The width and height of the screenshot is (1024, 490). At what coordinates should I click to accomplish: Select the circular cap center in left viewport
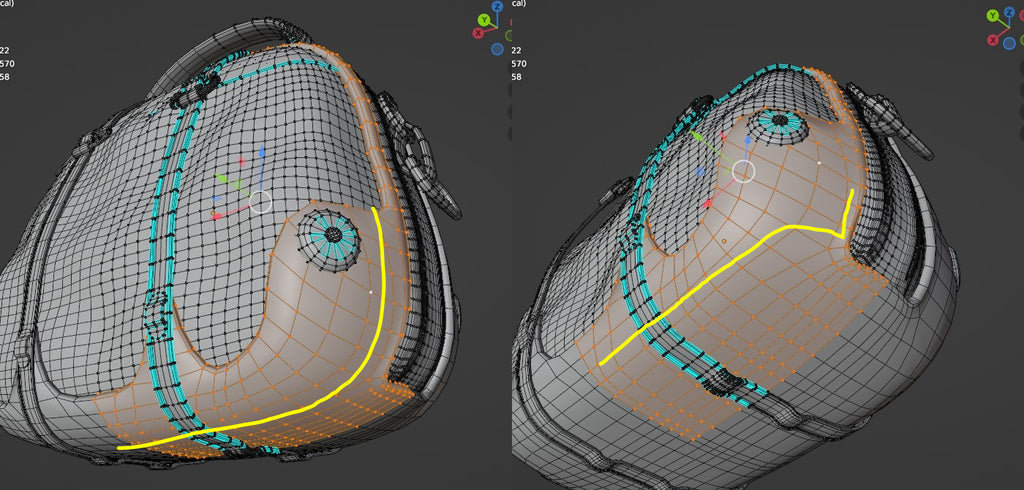point(335,236)
